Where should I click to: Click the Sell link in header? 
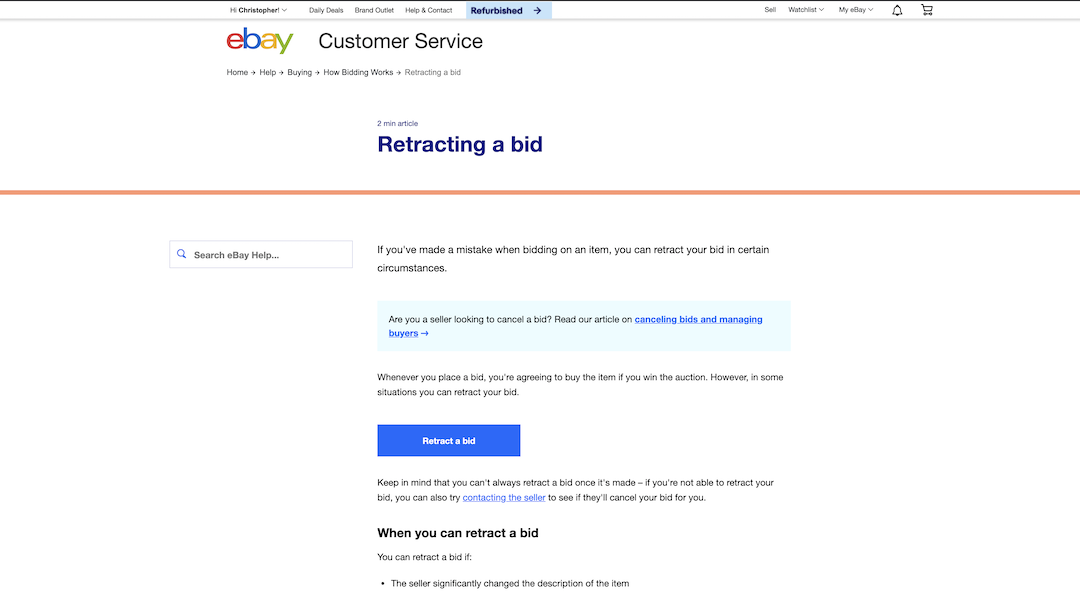tap(770, 10)
